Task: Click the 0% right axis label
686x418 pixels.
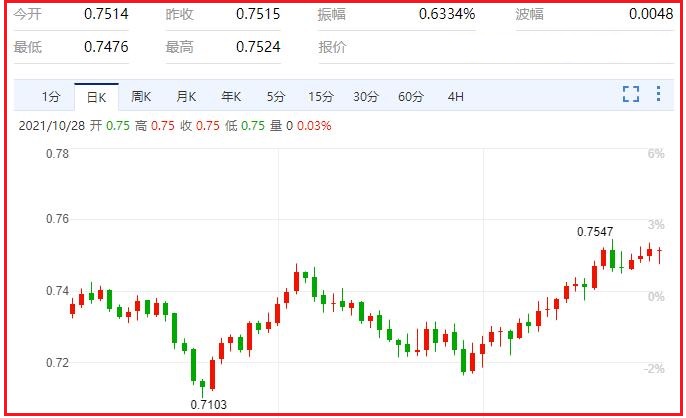Action: point(656,297)
